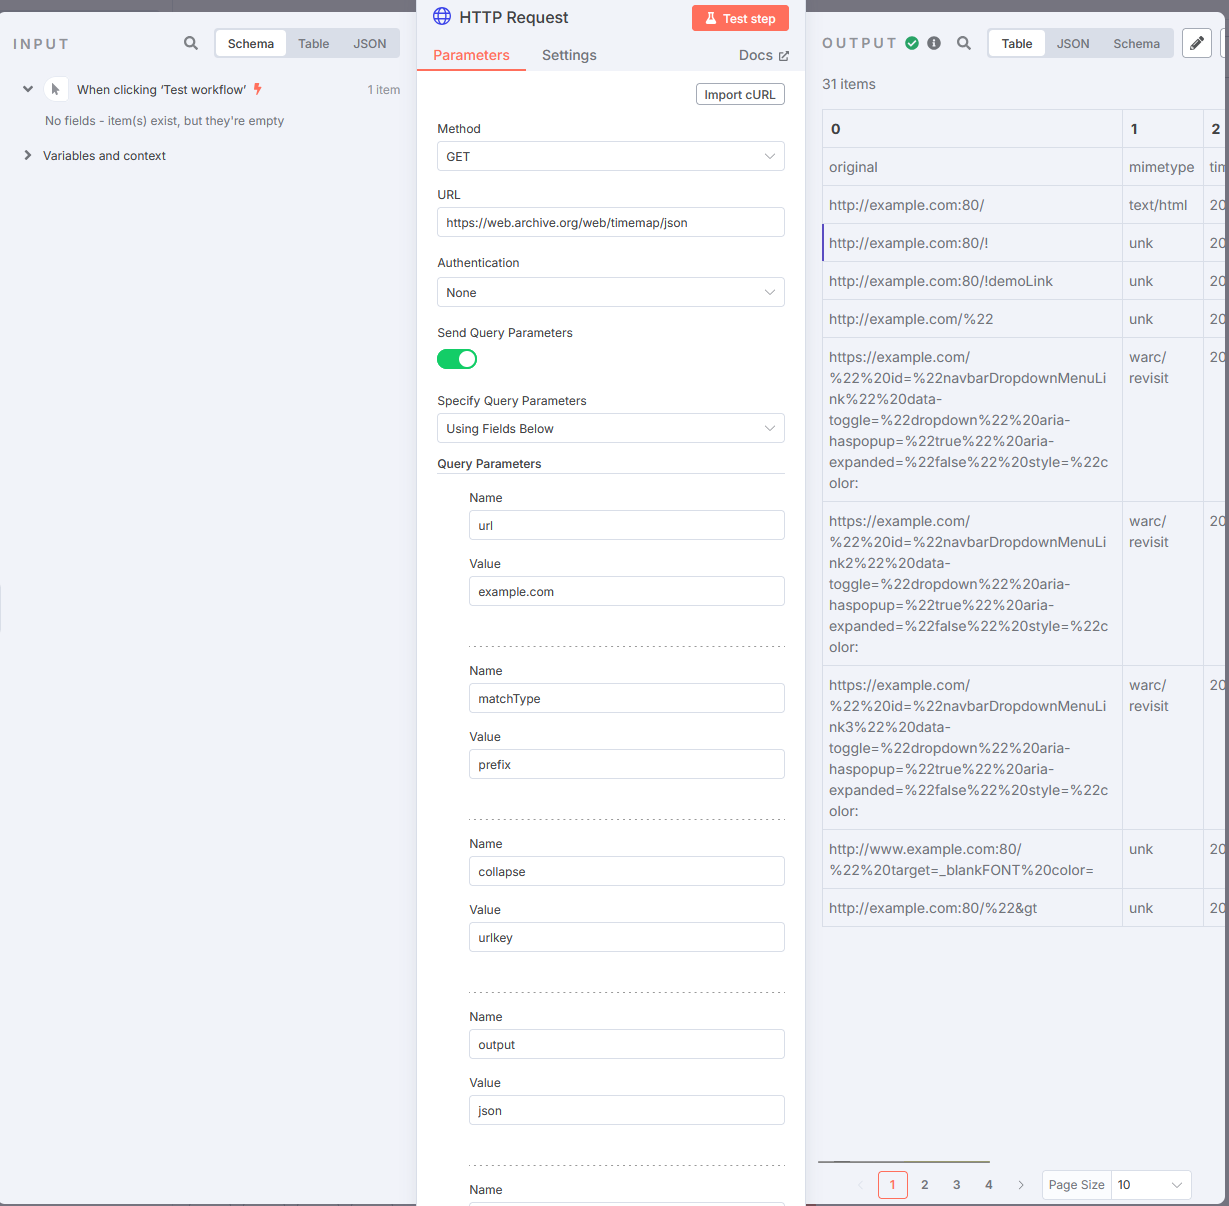Click the output panel search icon
This screenshot has height=1206, width=1229.
click(964, 43)
